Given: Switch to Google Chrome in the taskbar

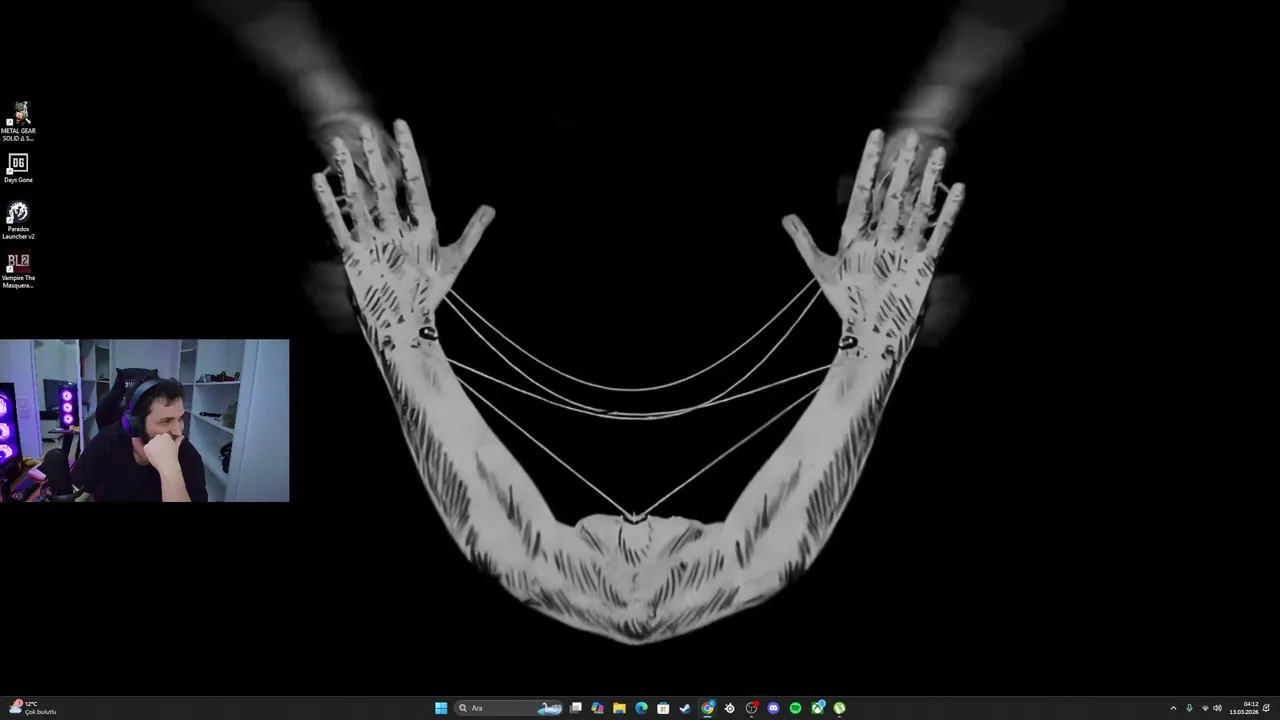Looking at the screenshot, I should [708, 708].
